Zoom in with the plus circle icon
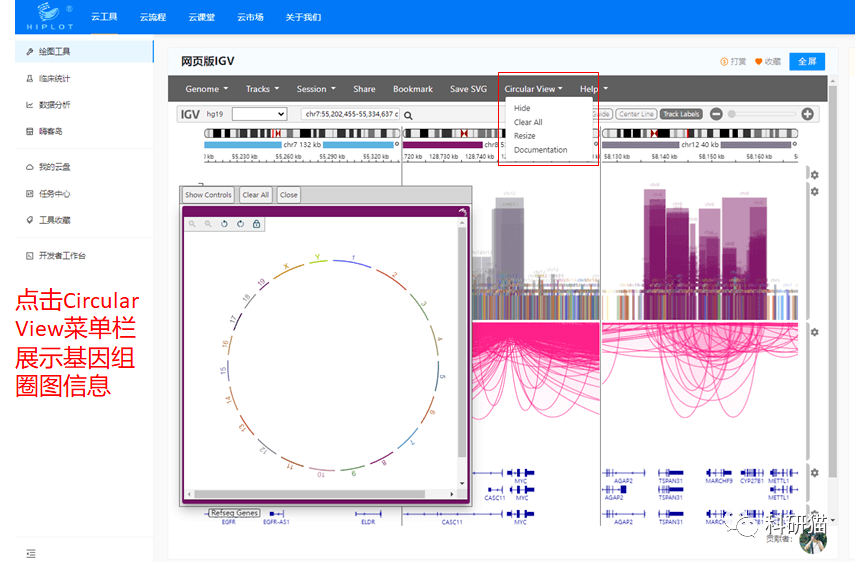This screenshot has height=562, width=855. tap(807, 114)
